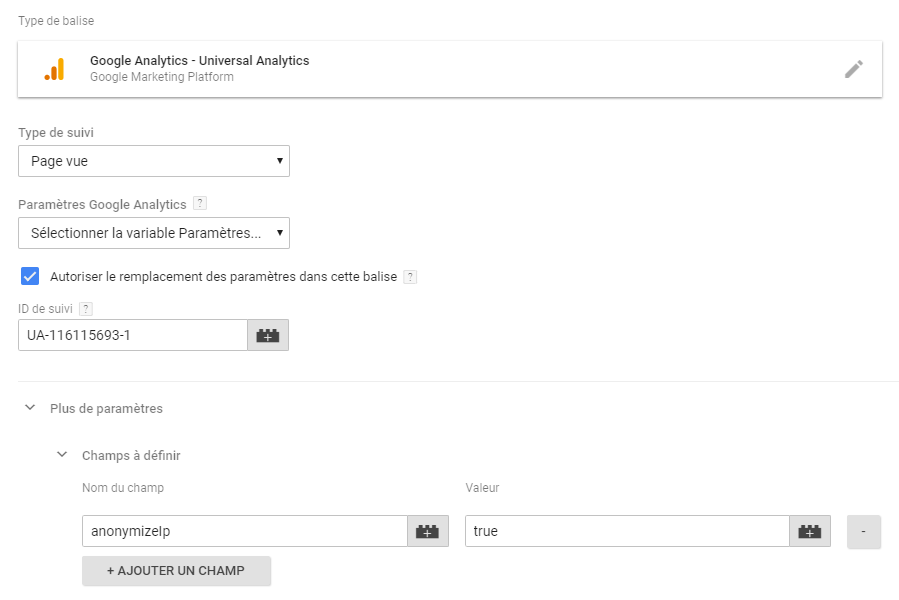Click the Valeur input containing true
The width and height of the screenshot is (899, 600).
click(x=627, y=531)
